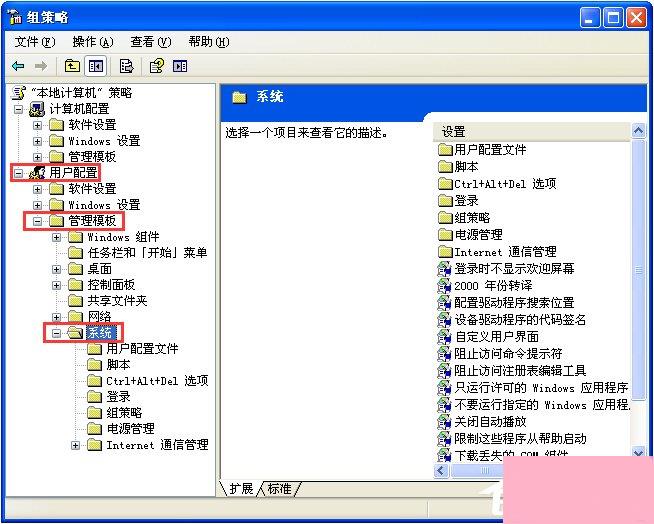
Task: Click the policy icon beside 登录时不显示欢迎屏幕
Action: click(444, 269)
